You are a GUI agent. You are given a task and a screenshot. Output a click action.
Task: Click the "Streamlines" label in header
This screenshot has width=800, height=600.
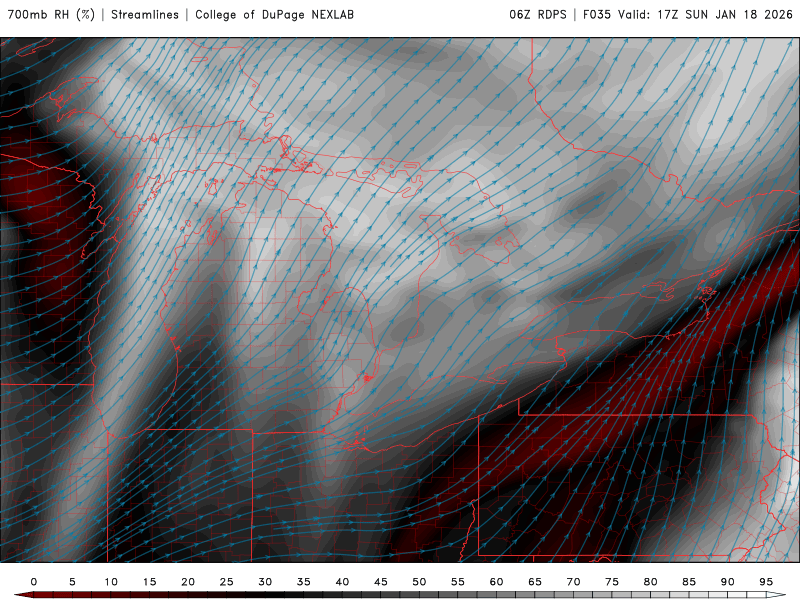click(145, 14)
